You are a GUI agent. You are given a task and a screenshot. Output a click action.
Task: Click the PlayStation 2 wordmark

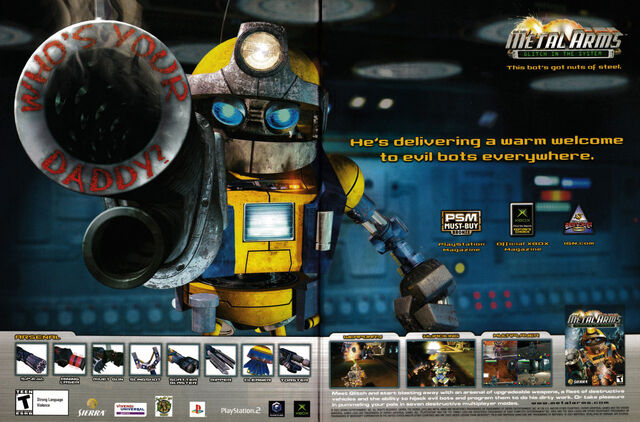tap(240, 410)
